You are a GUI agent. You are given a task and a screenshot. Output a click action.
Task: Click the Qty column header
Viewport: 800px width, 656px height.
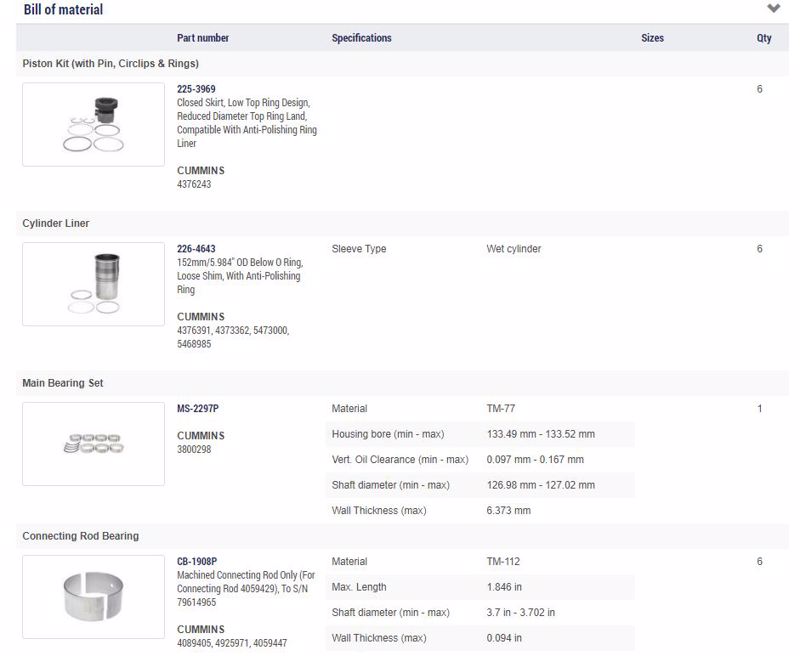pos(763,38)
